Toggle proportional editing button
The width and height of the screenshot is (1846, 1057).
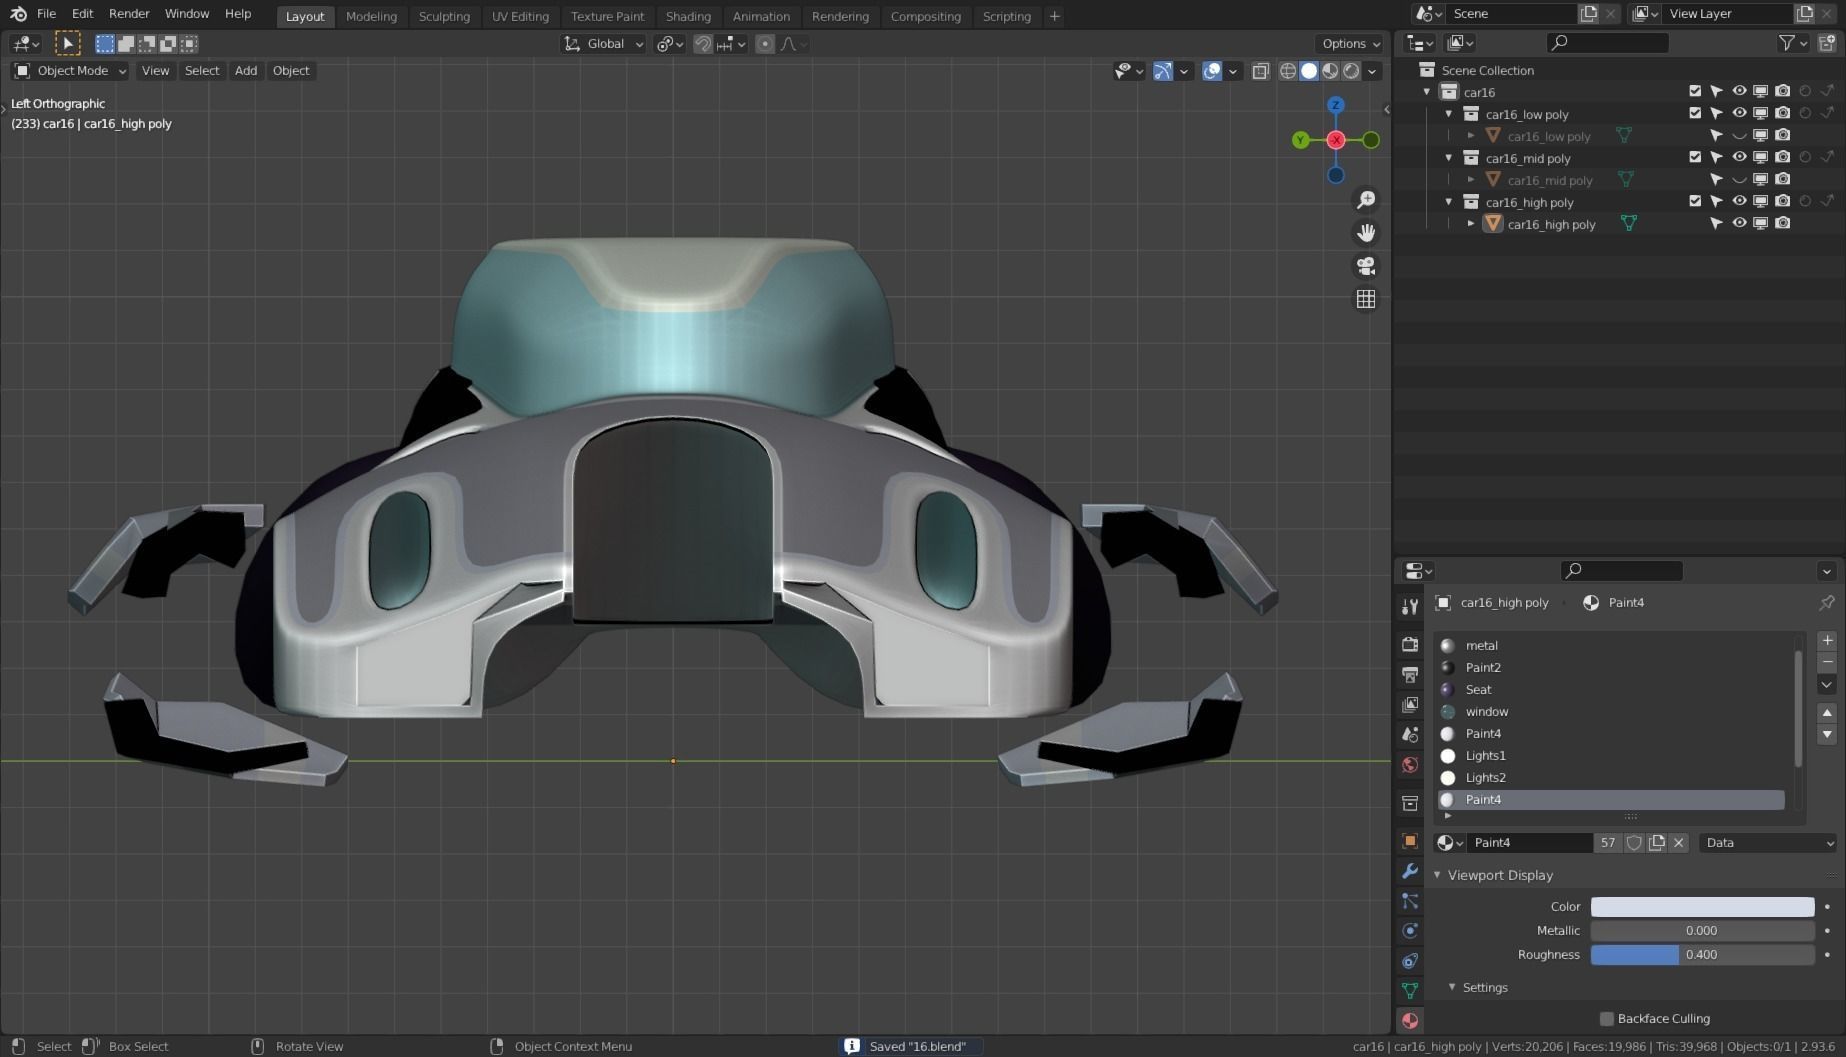(x=765, y=44)
